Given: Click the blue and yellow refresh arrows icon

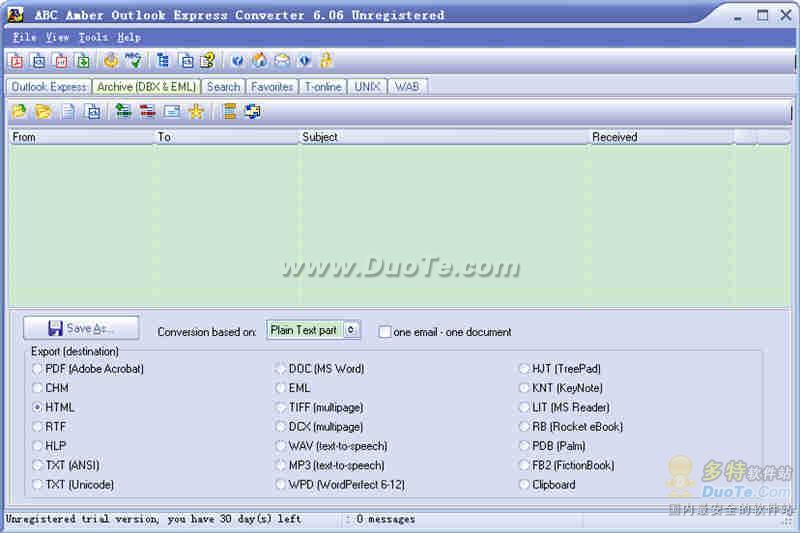Looking at the screenshot, I should point(253,111).
